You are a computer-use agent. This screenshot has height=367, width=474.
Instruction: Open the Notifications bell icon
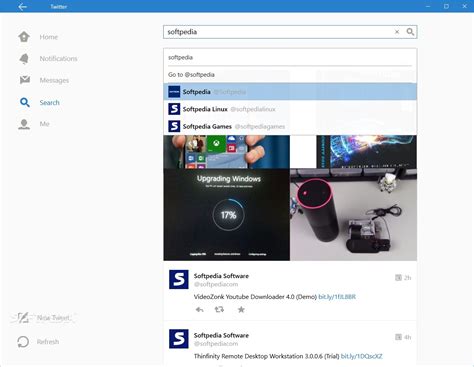click(24, 59)
